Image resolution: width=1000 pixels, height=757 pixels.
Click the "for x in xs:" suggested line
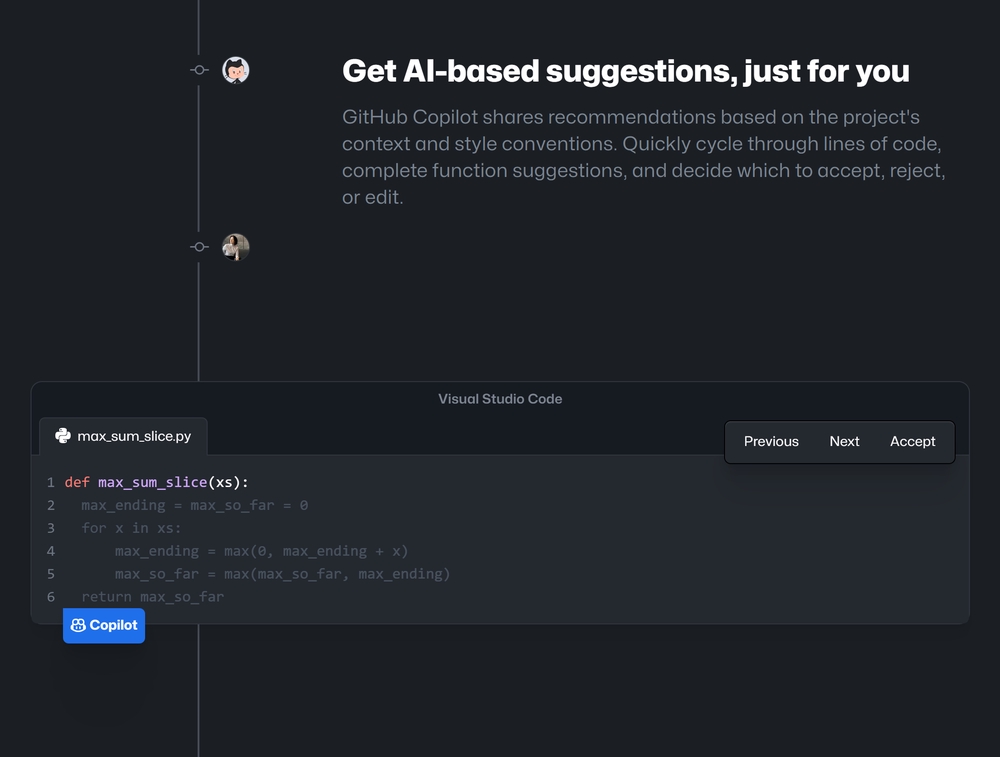click(132, 528)
